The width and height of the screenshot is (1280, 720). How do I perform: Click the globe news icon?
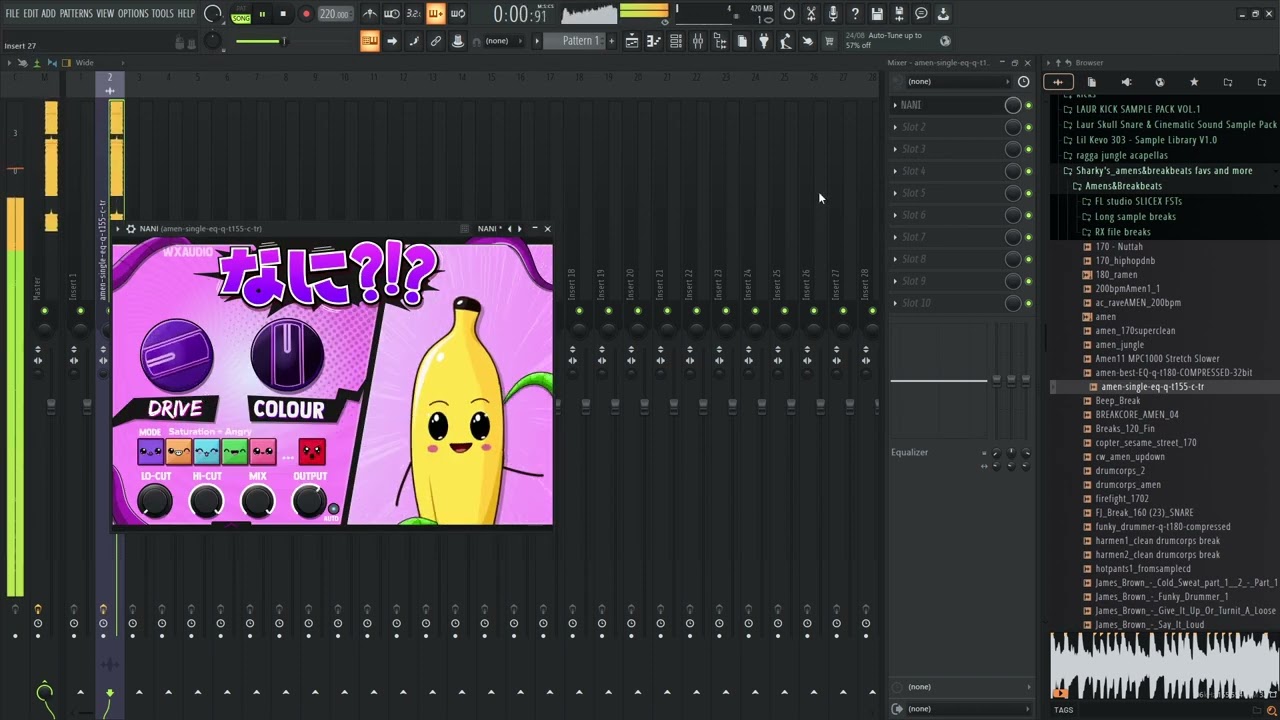pyautogui.click(x=945, y=41)
